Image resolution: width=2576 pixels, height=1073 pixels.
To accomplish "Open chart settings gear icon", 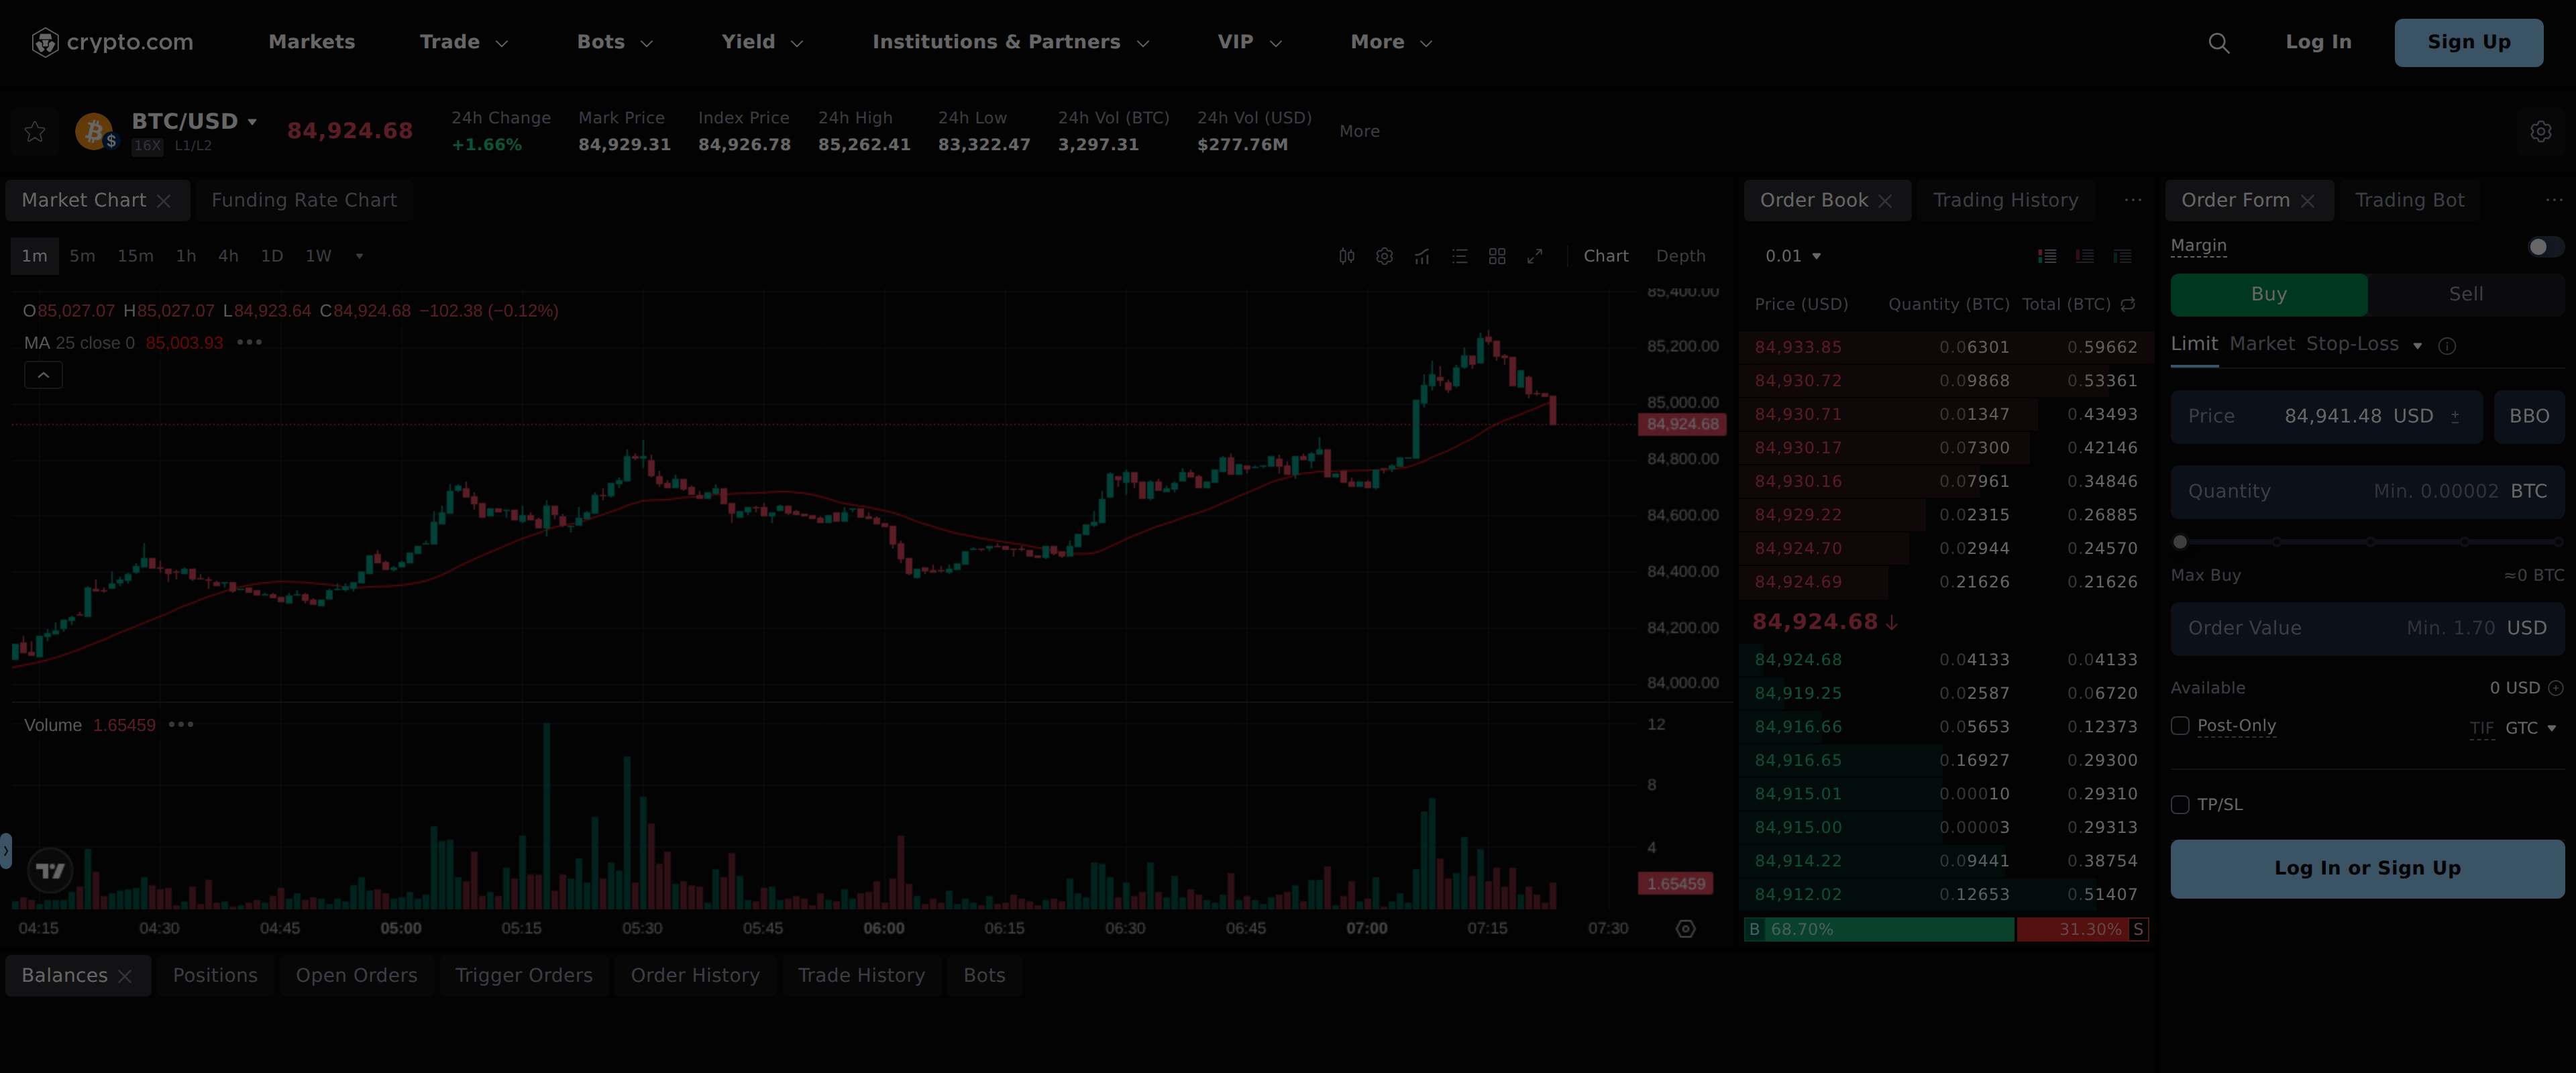I will click(x=1384, y=256).
